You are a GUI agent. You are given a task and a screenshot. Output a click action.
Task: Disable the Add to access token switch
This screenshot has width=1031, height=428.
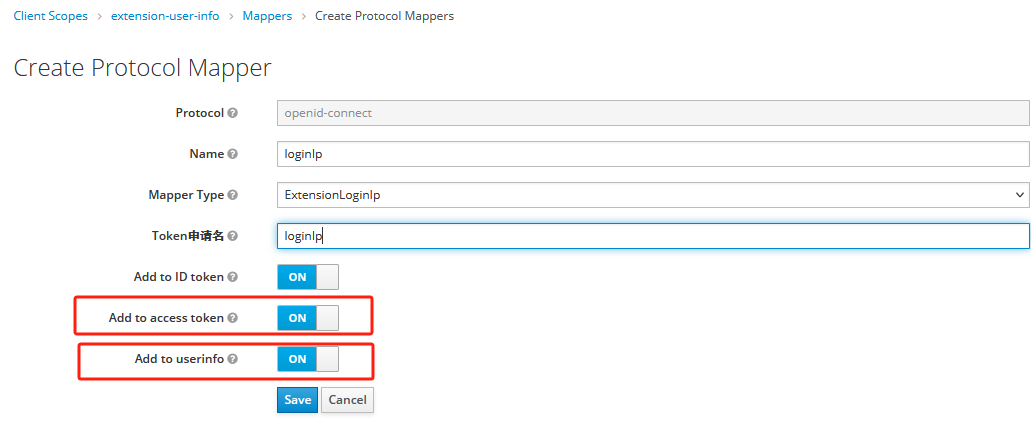308,318
